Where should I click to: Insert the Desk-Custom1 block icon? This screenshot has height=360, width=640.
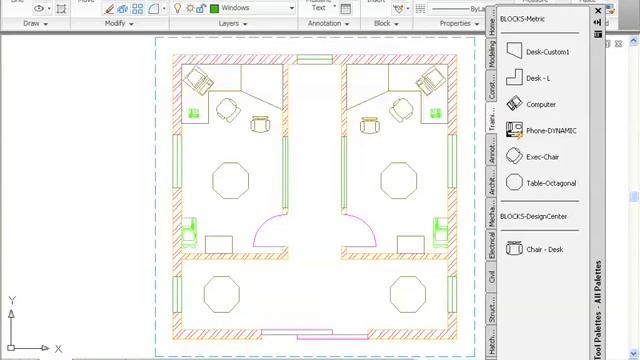point(514,51)
